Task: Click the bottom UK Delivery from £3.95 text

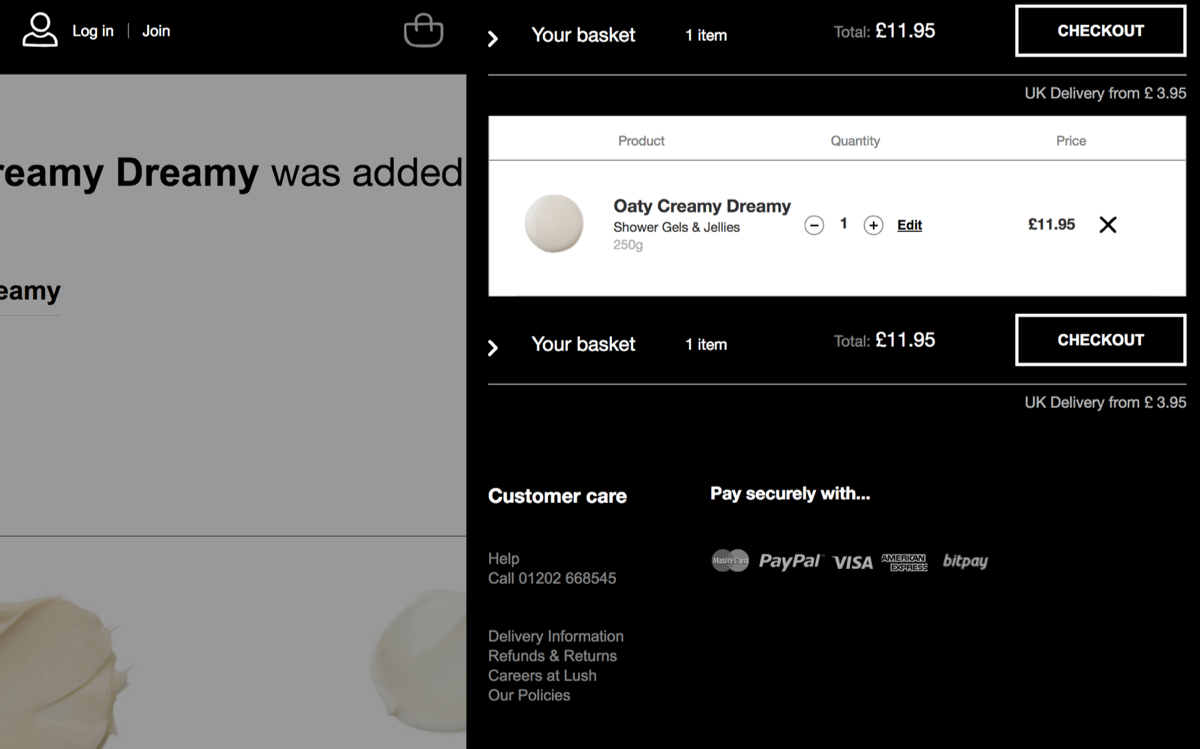Action: (1105, 402)
